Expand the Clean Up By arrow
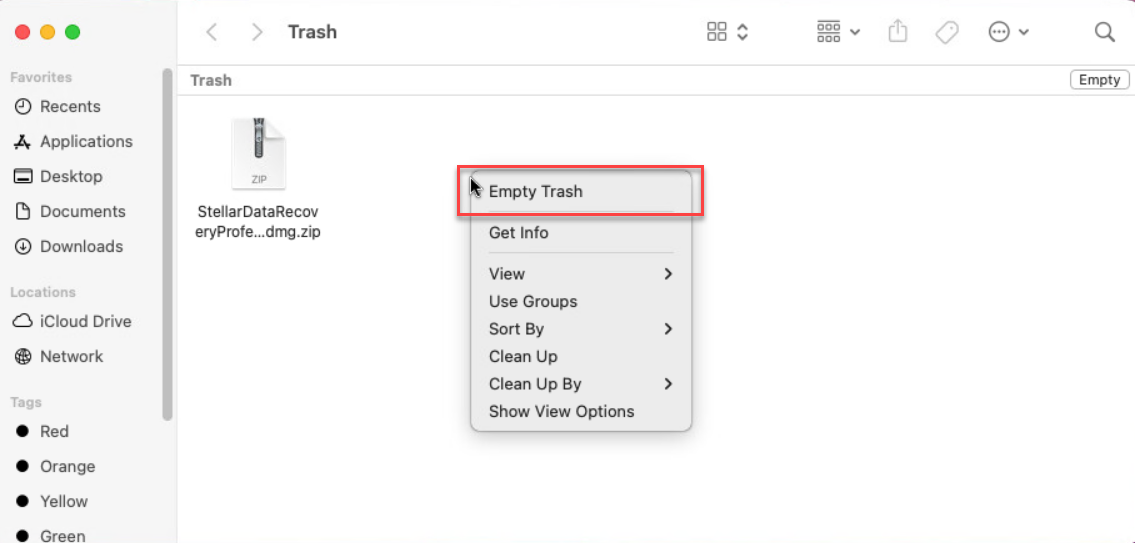Screen dimensions: 1135x543 (x=668, y=384)
